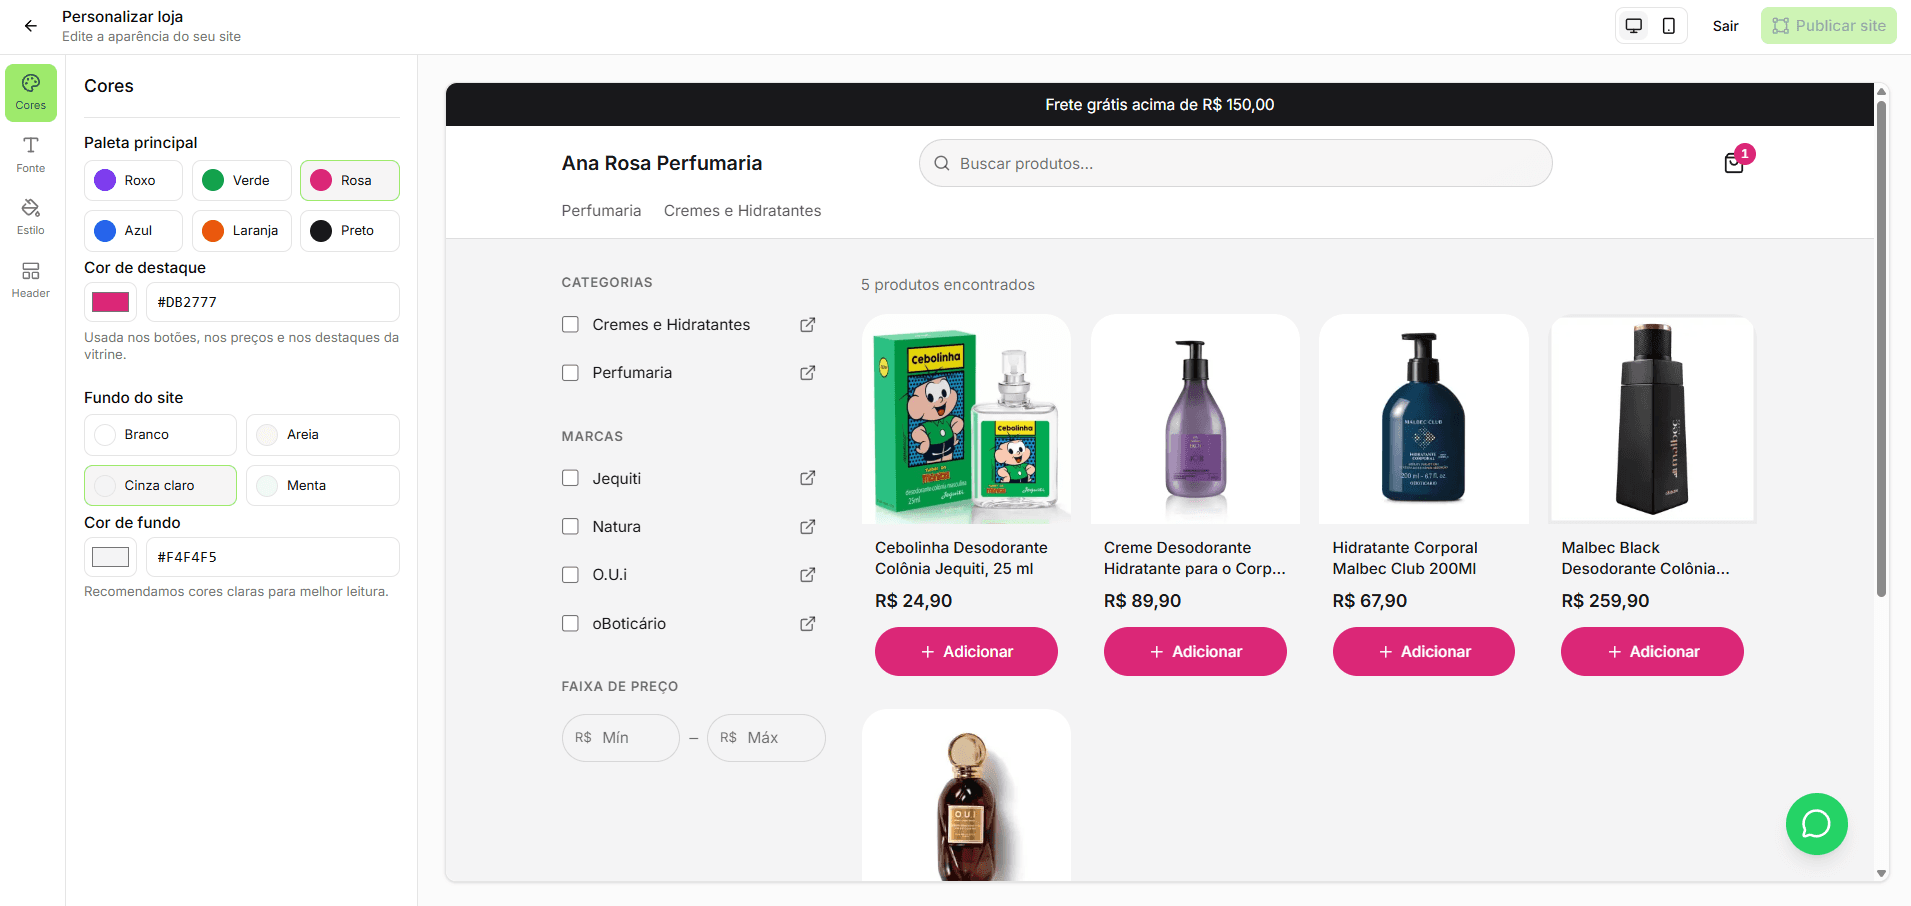
Task: Open the Cebolinha Desodorante product image
Action: point(966,419)
